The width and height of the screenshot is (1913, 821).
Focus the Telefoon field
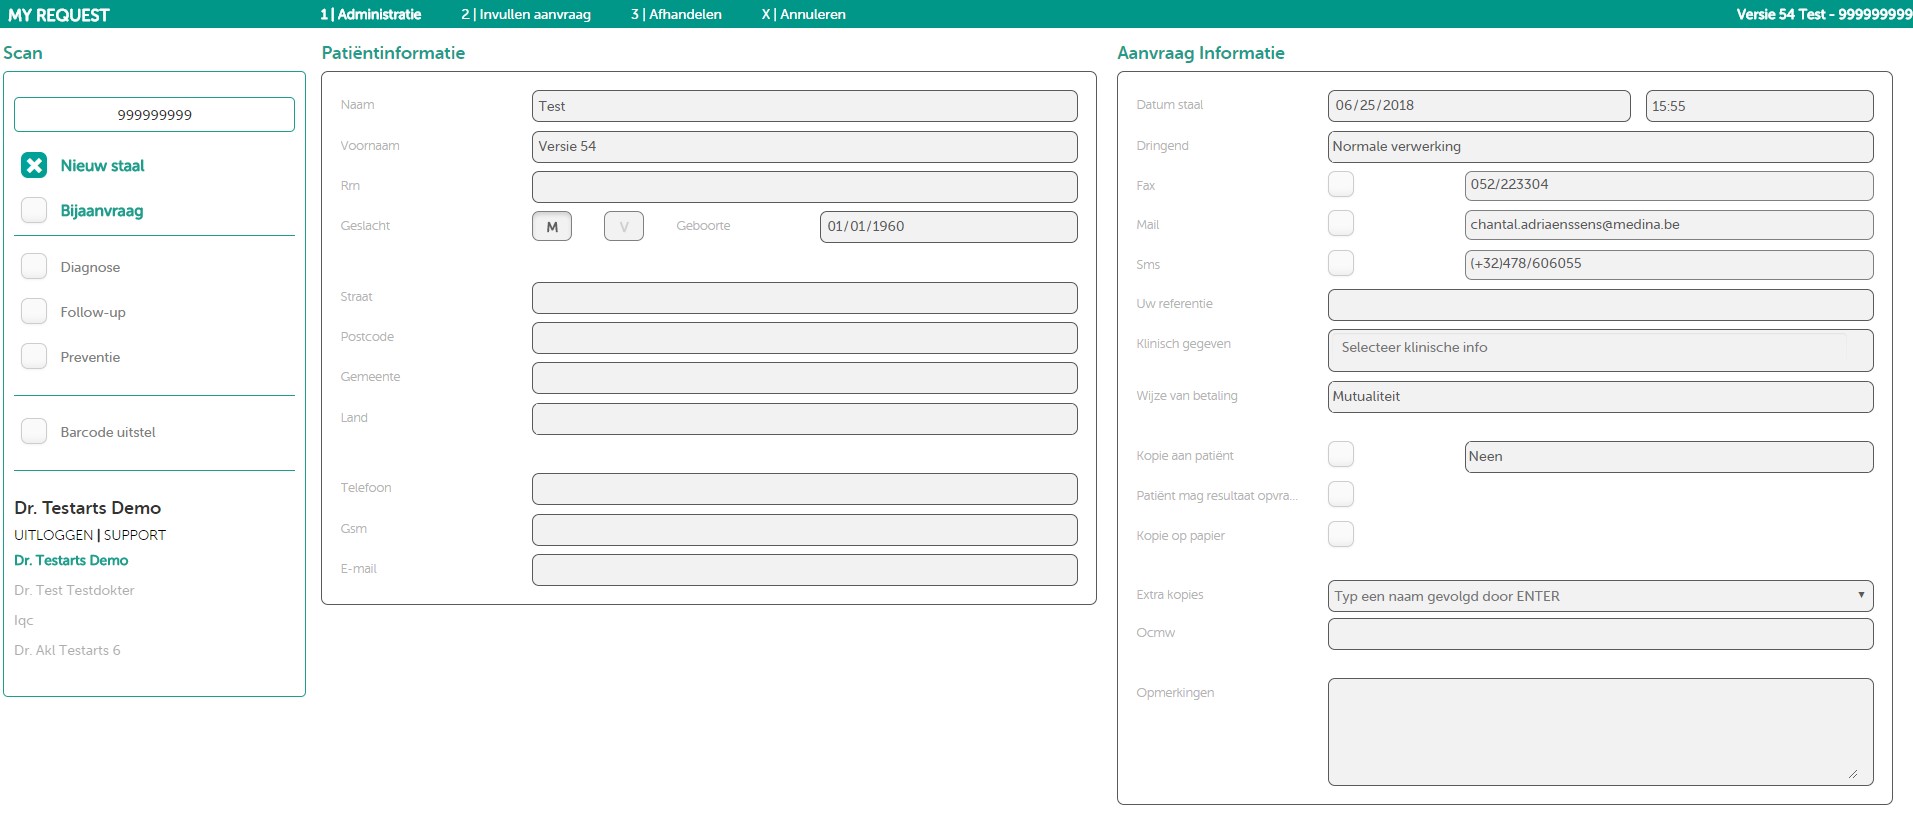click(805, 489)
